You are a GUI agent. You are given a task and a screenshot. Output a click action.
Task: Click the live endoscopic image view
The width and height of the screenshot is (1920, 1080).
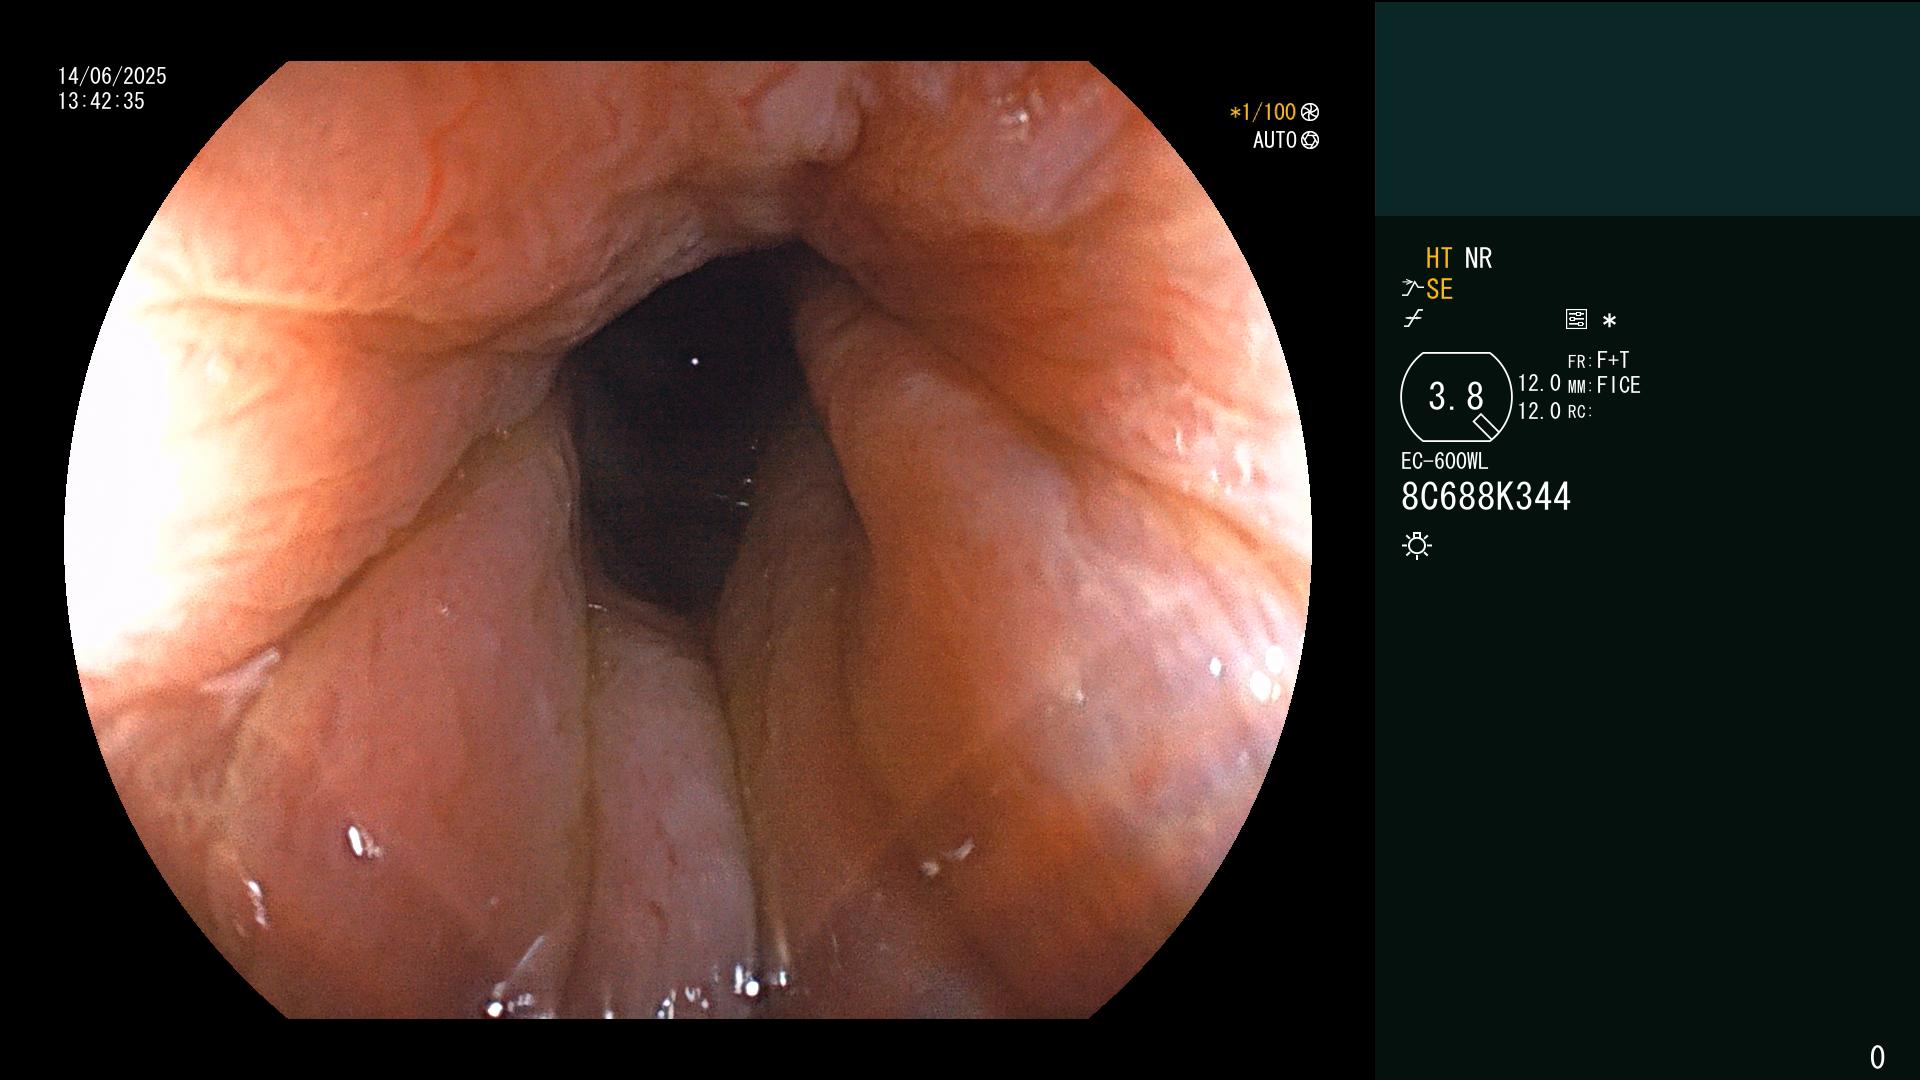[688, 540]
